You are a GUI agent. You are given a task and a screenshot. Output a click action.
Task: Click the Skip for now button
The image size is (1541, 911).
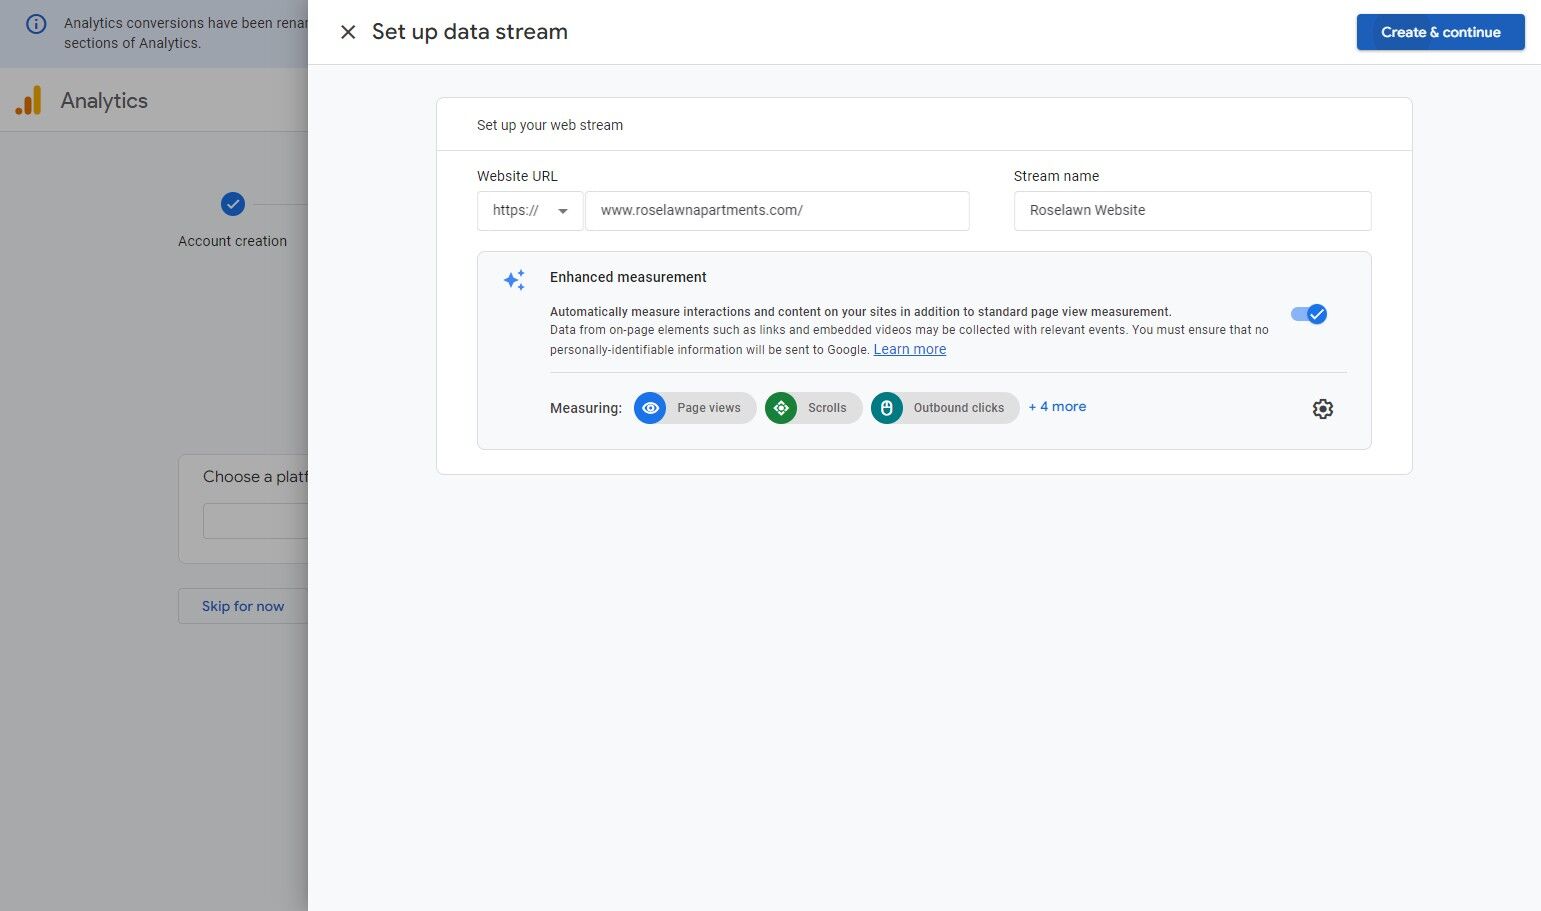click(x=243, y=606)
